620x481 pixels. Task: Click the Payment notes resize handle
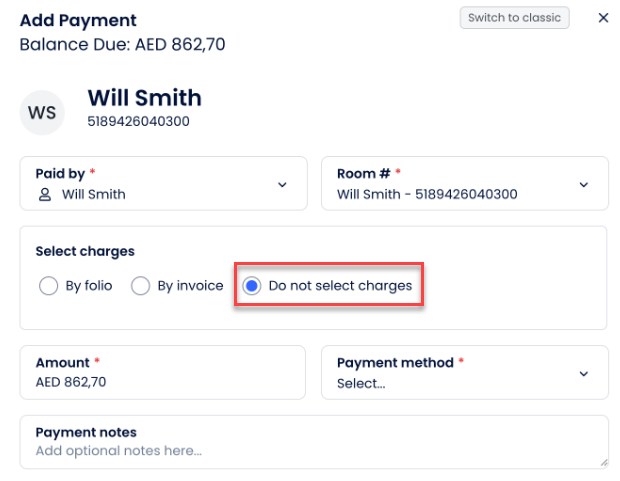click(x=602, y=462)
